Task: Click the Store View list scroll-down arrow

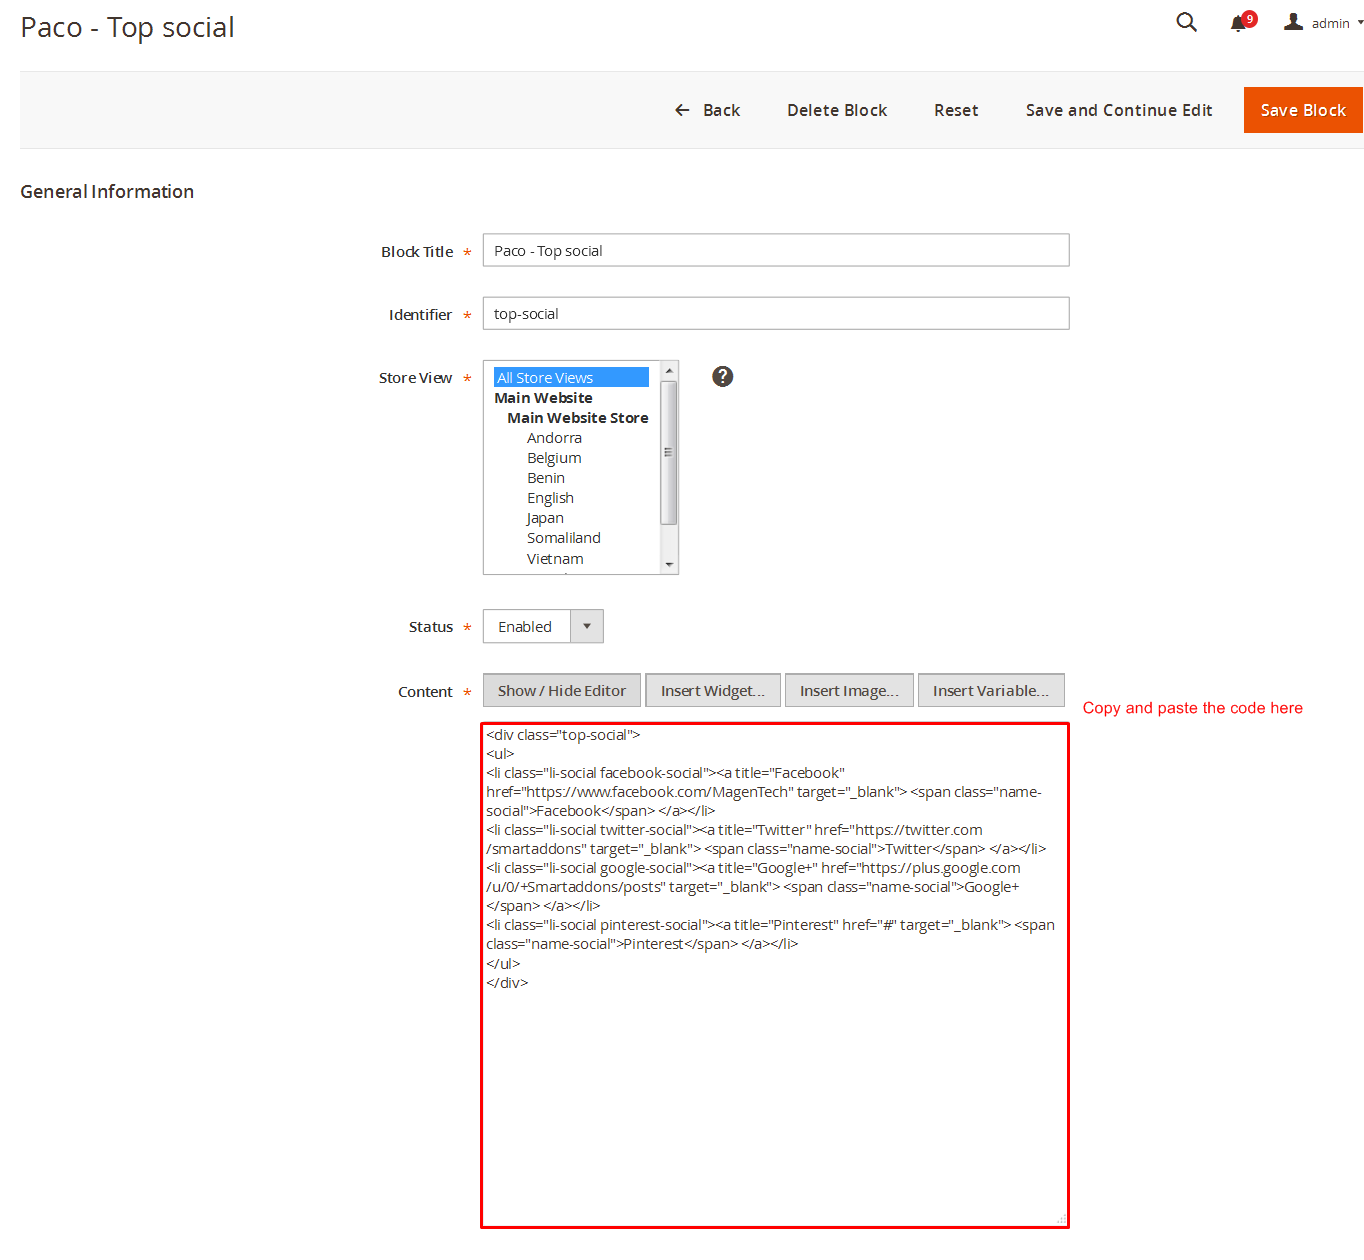Action: 669,564
